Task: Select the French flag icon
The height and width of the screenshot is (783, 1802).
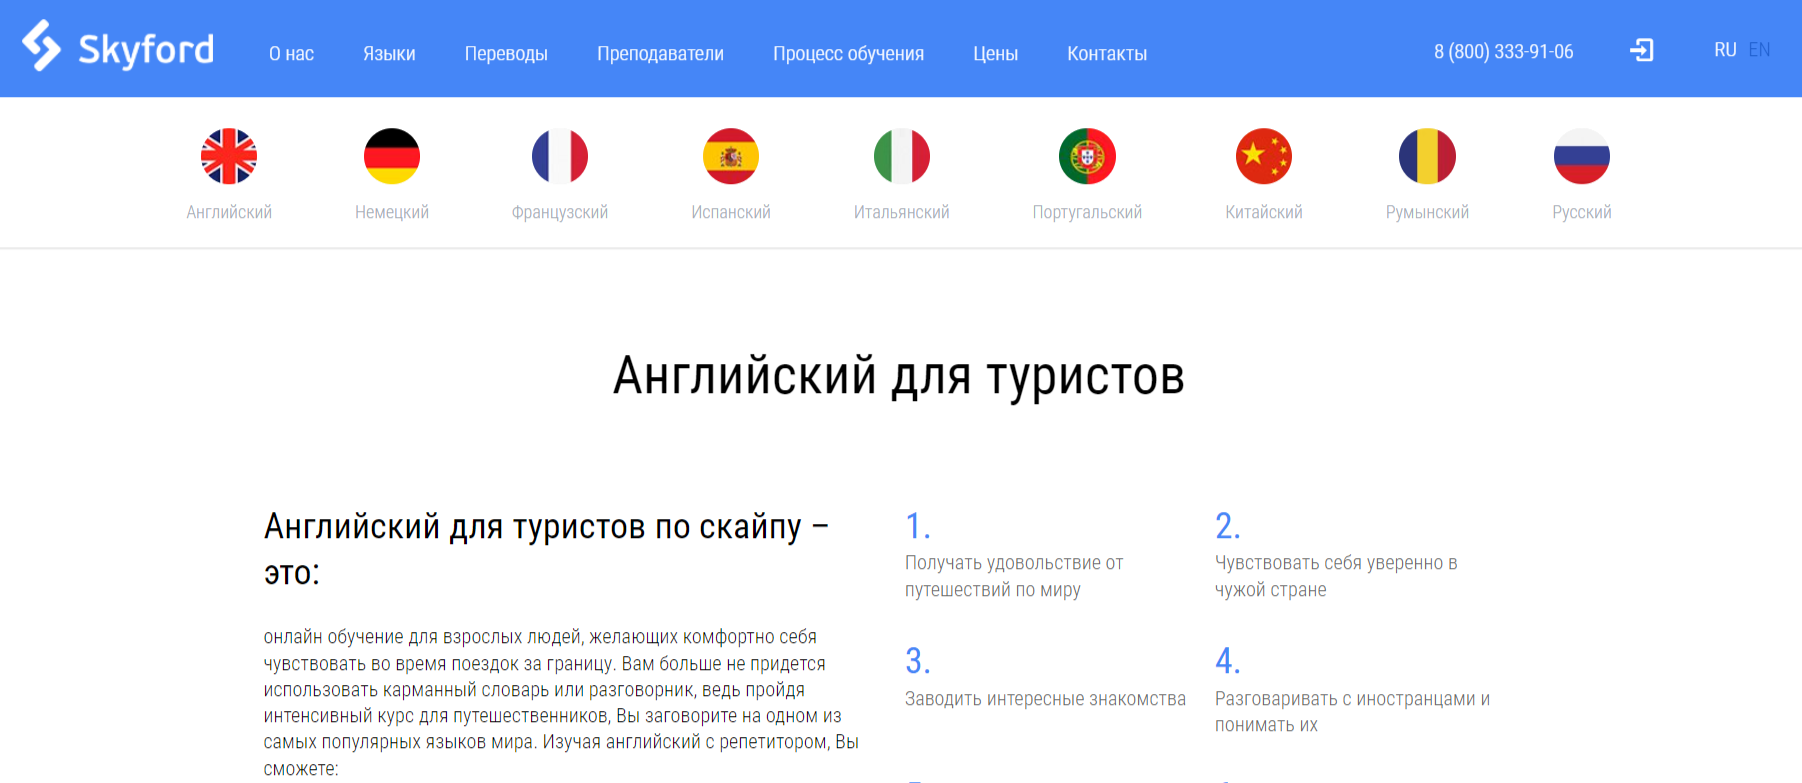Action: tap(560, 156)
